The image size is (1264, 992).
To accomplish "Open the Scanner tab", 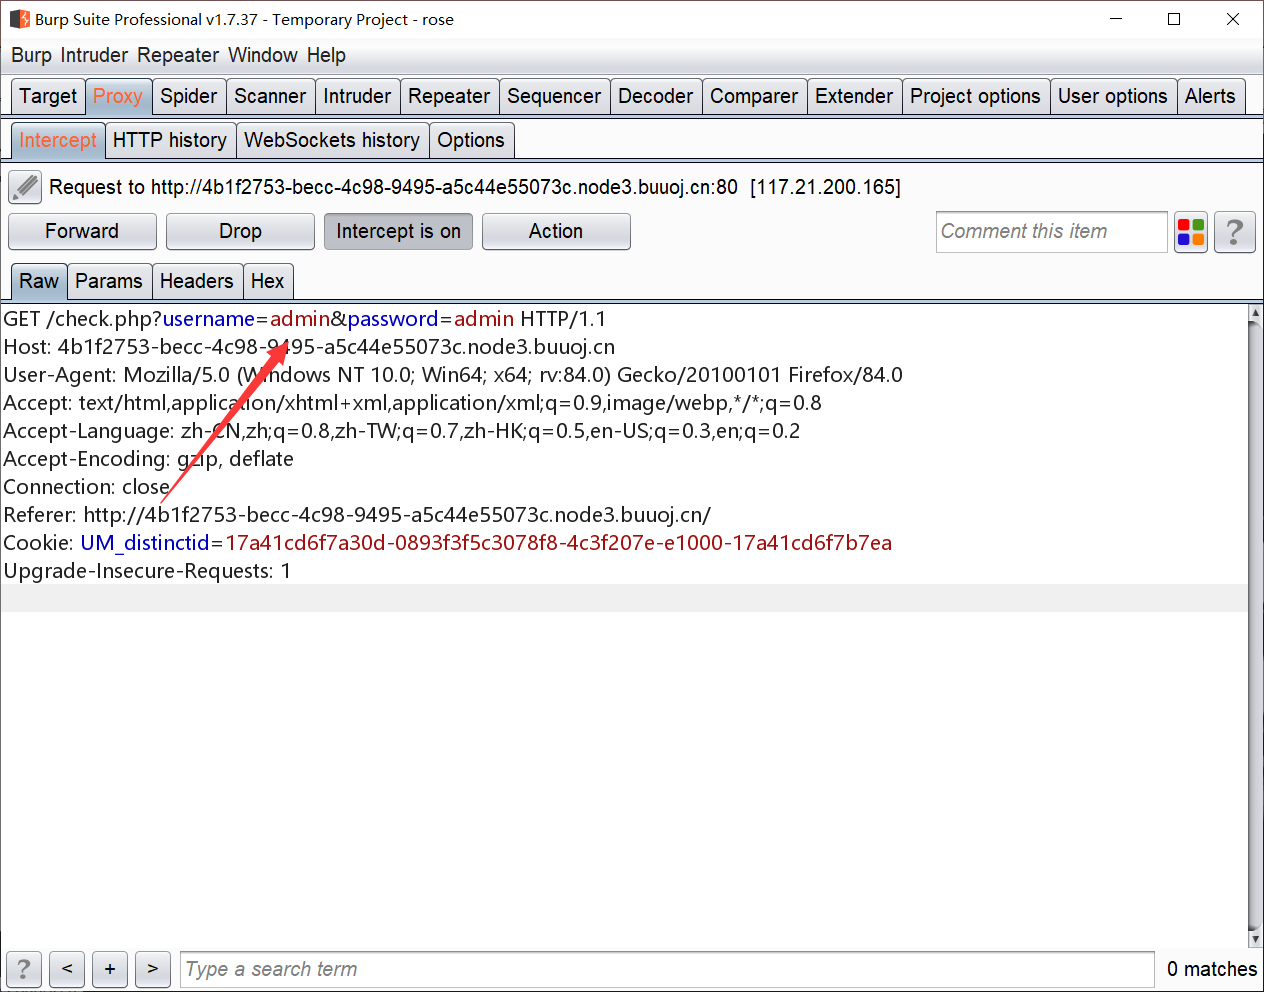I will coord(270,96).
